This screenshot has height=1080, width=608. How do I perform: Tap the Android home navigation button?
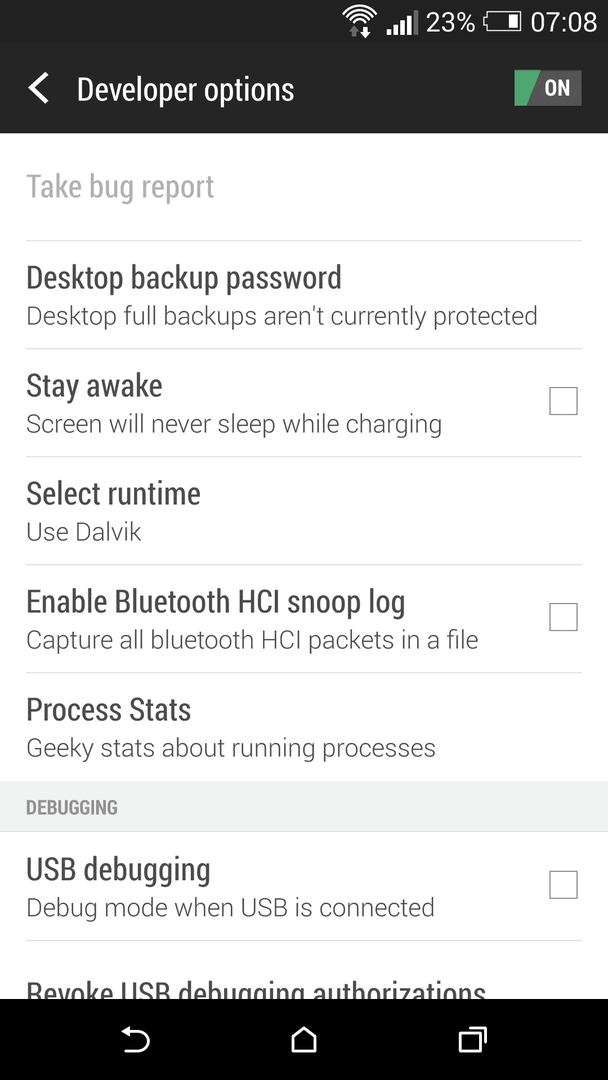click(x=304, y=1039)
